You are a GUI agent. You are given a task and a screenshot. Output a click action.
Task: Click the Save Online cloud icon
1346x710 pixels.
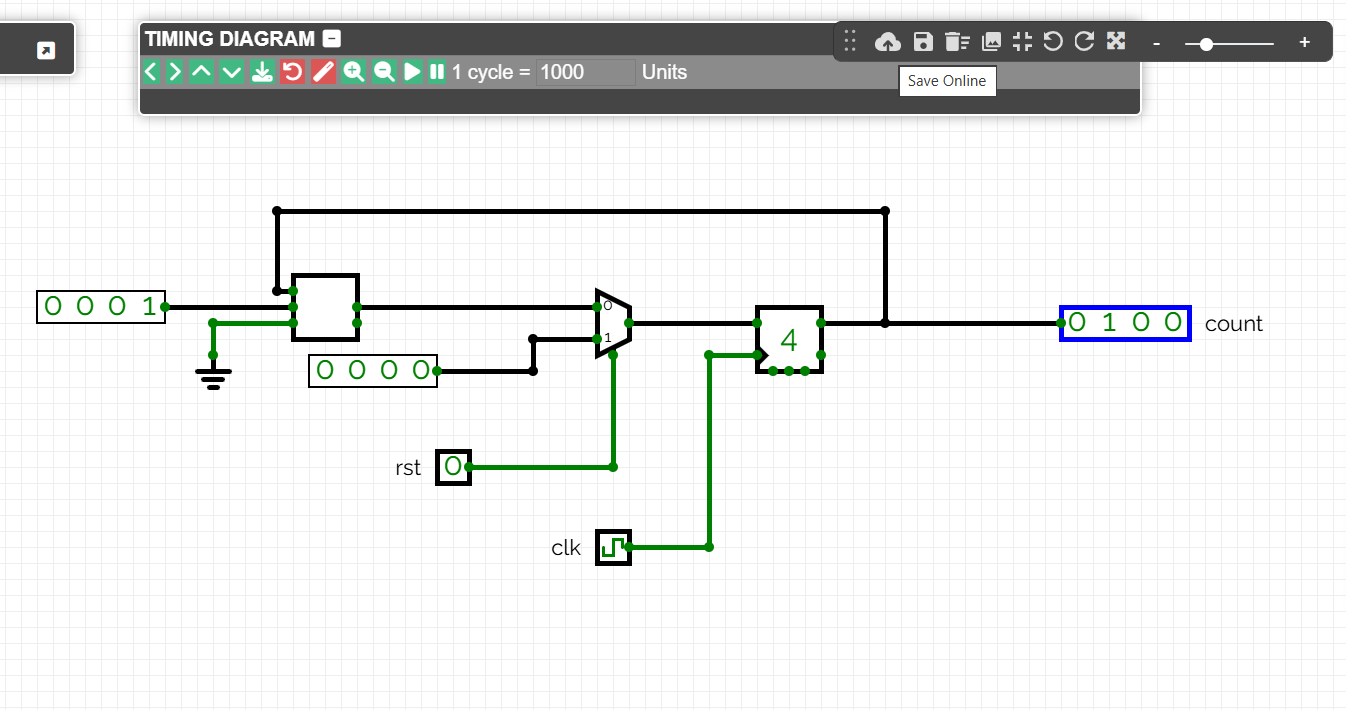click(887, 42)
